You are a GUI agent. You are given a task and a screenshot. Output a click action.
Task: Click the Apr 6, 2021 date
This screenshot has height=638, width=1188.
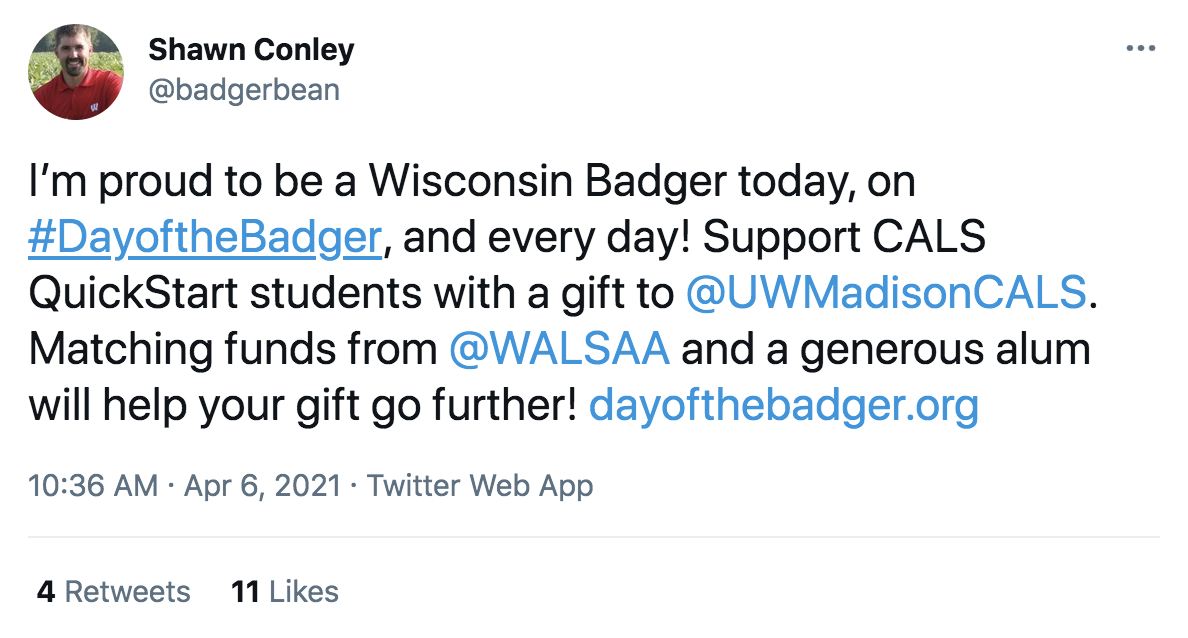pyautogui.click(x=263, y=487)
